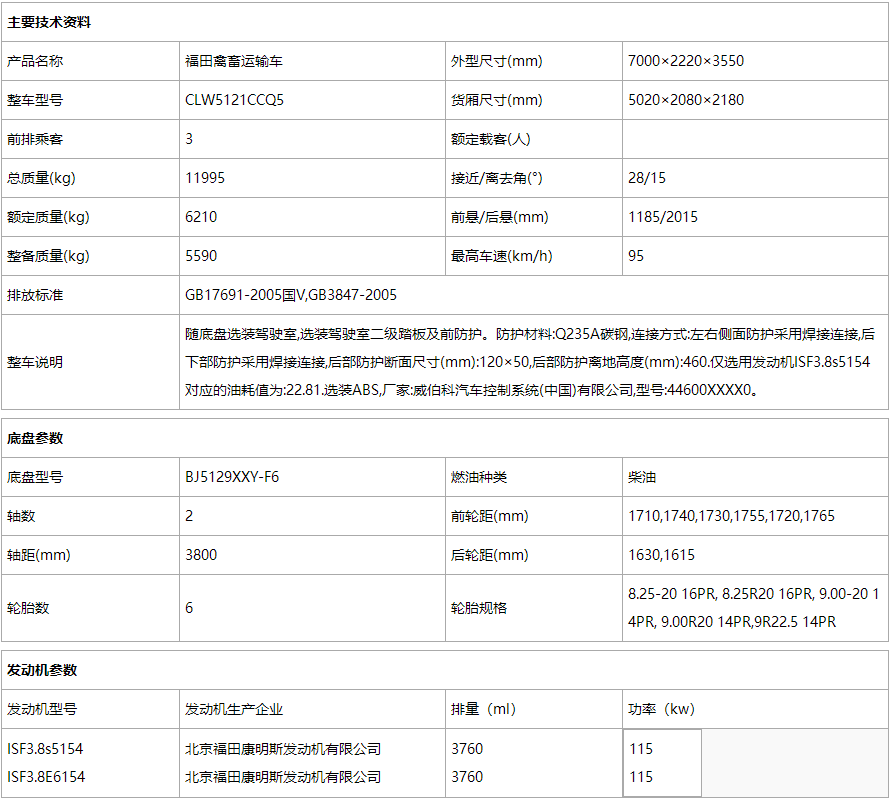Image resolution: width=890 pixels, height=800 pixels.
Task: Click the product name 福田禽畜运输车
Action: pyautogui.click(x=234, y=61)
